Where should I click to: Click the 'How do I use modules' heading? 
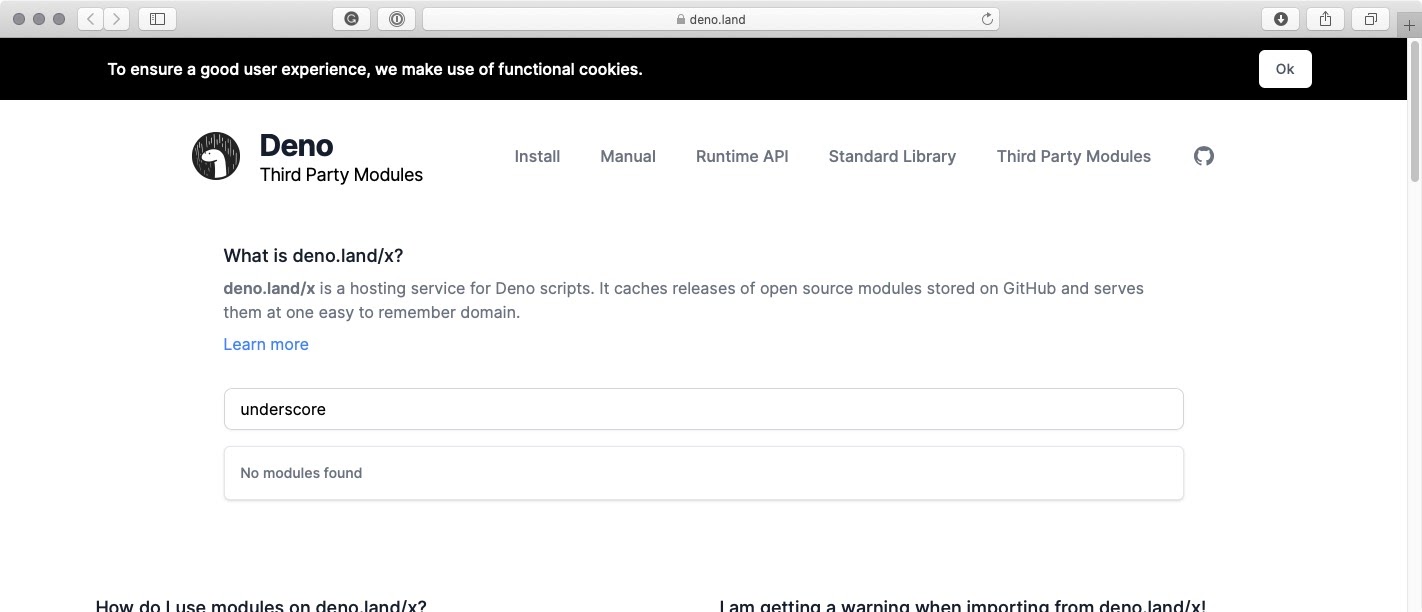(261, 605)
